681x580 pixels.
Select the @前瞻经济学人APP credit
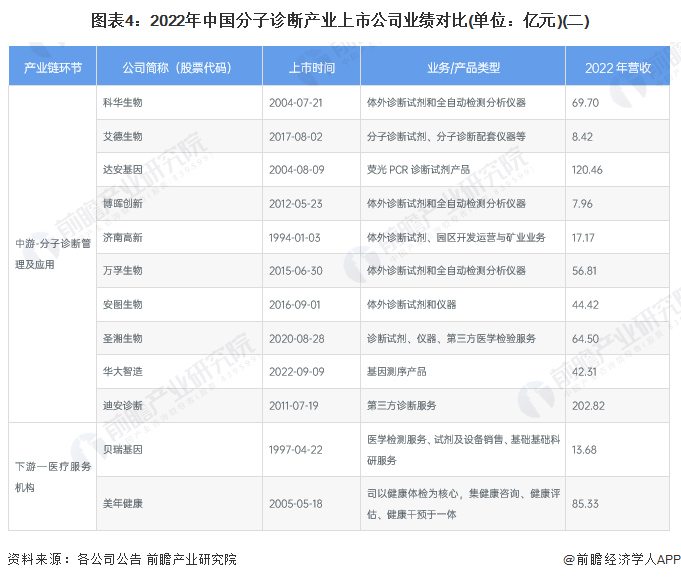tap(621, 559)
